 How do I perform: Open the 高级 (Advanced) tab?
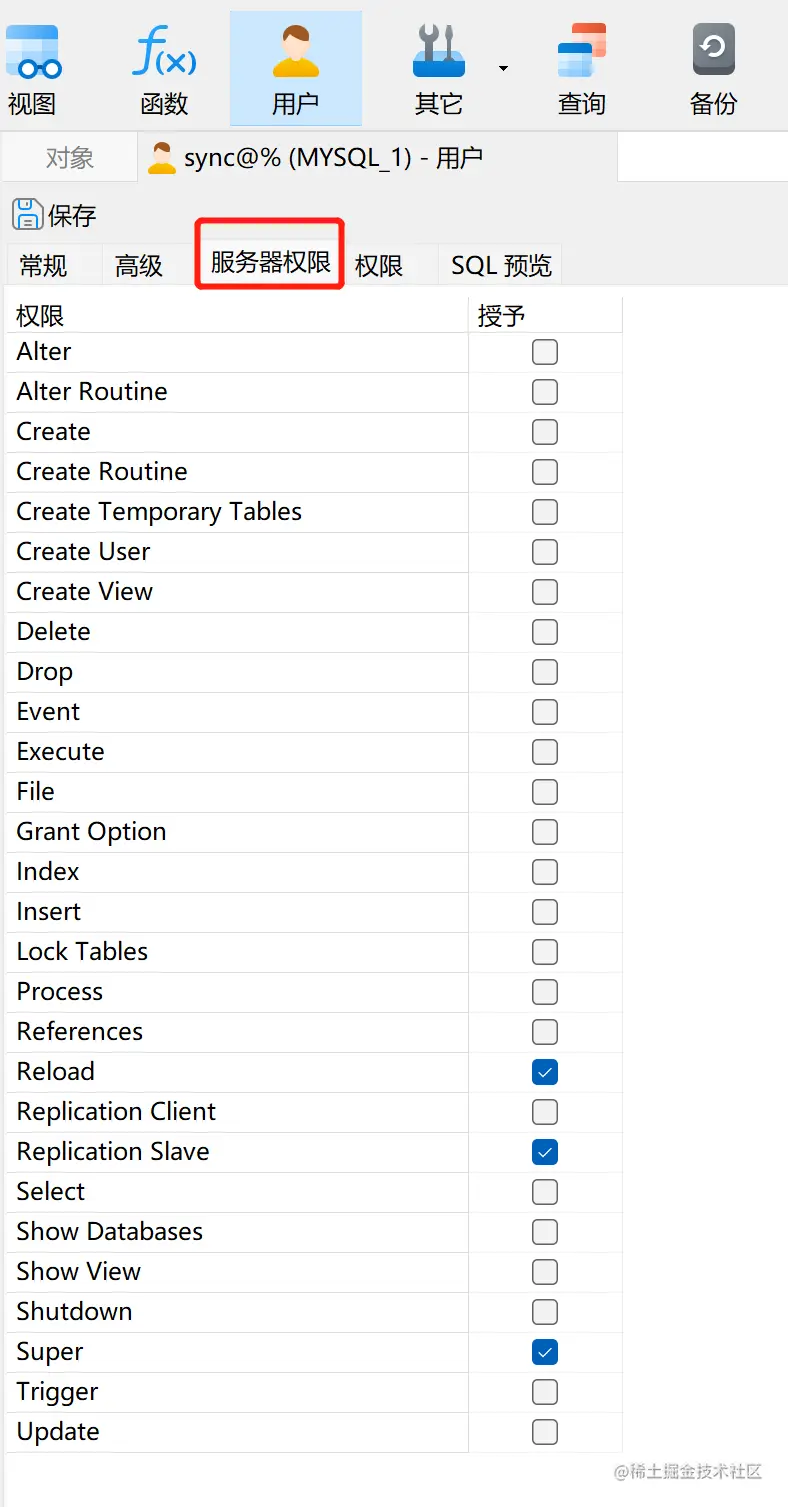pos(139,265)
